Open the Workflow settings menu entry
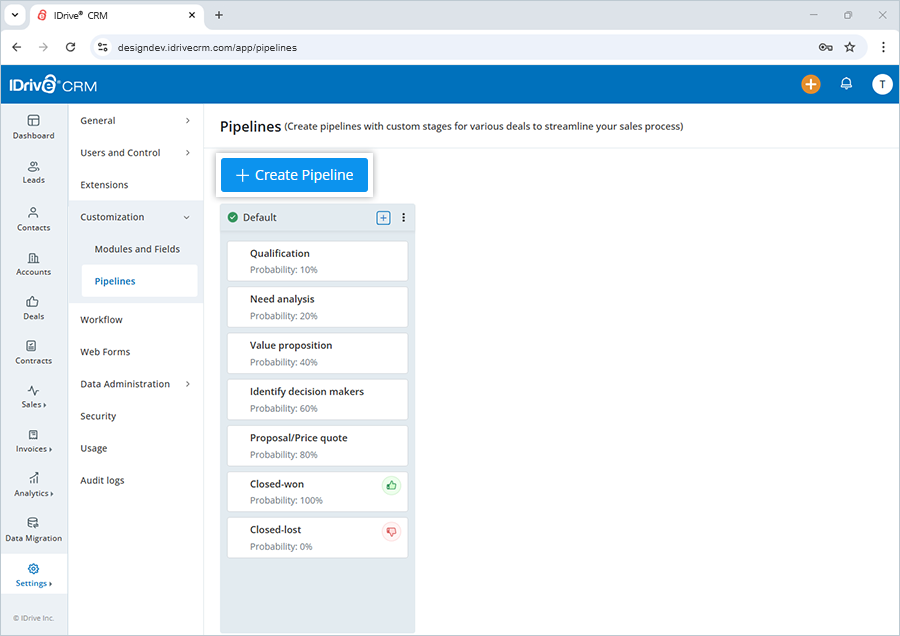The height and width of the screenshot is (636, 900). tap(101, 319)
